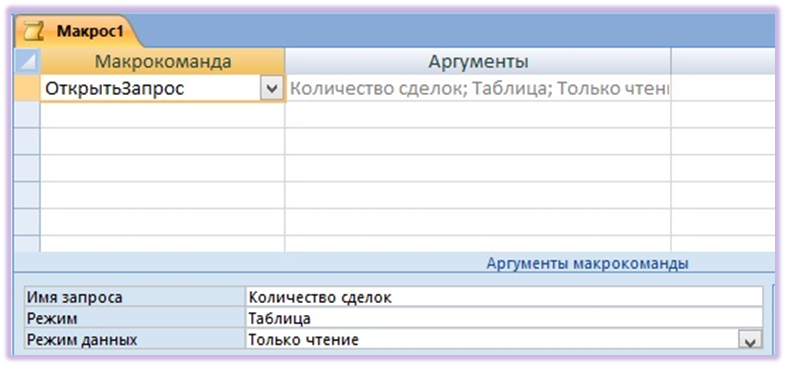The image size is (786, 366).
Task: Click the Режим field value 'Таблица'
Action: click(504, 318)
